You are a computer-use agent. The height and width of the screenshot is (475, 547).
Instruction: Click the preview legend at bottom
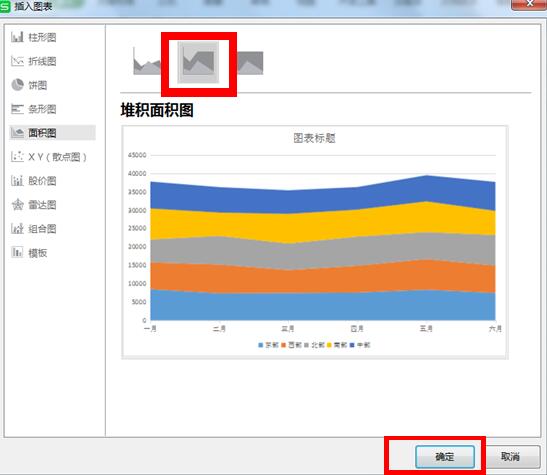314,345
